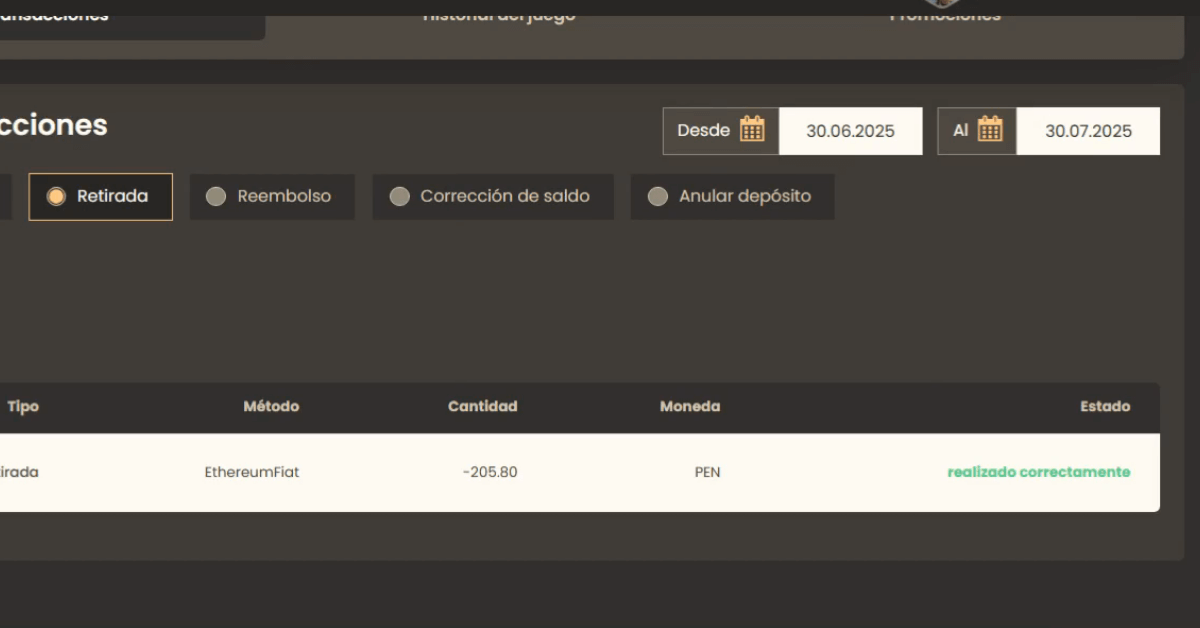Sort by the Tipo column header
Viewport: 1200px width, 628px height.
[23, 407]
